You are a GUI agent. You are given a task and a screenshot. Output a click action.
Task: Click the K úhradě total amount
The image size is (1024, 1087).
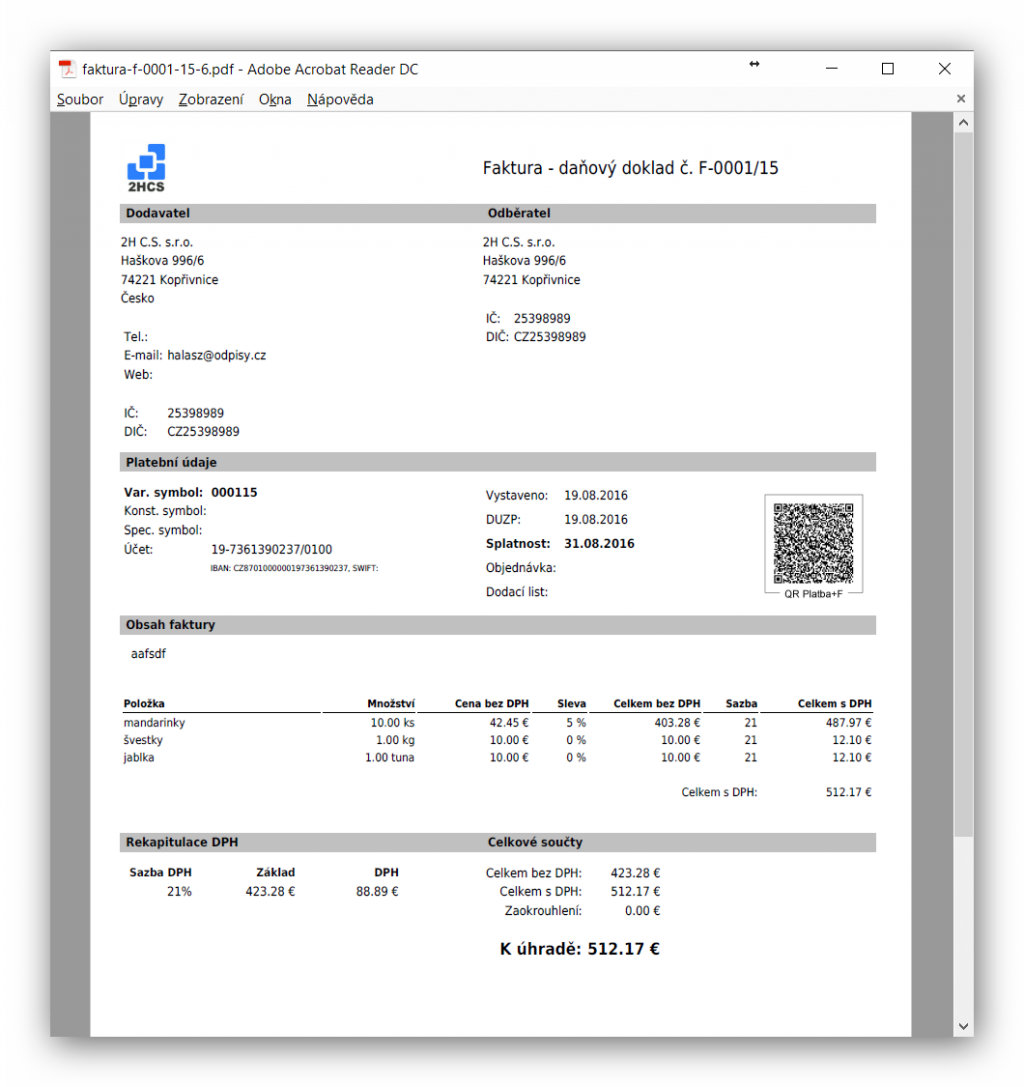579,949
